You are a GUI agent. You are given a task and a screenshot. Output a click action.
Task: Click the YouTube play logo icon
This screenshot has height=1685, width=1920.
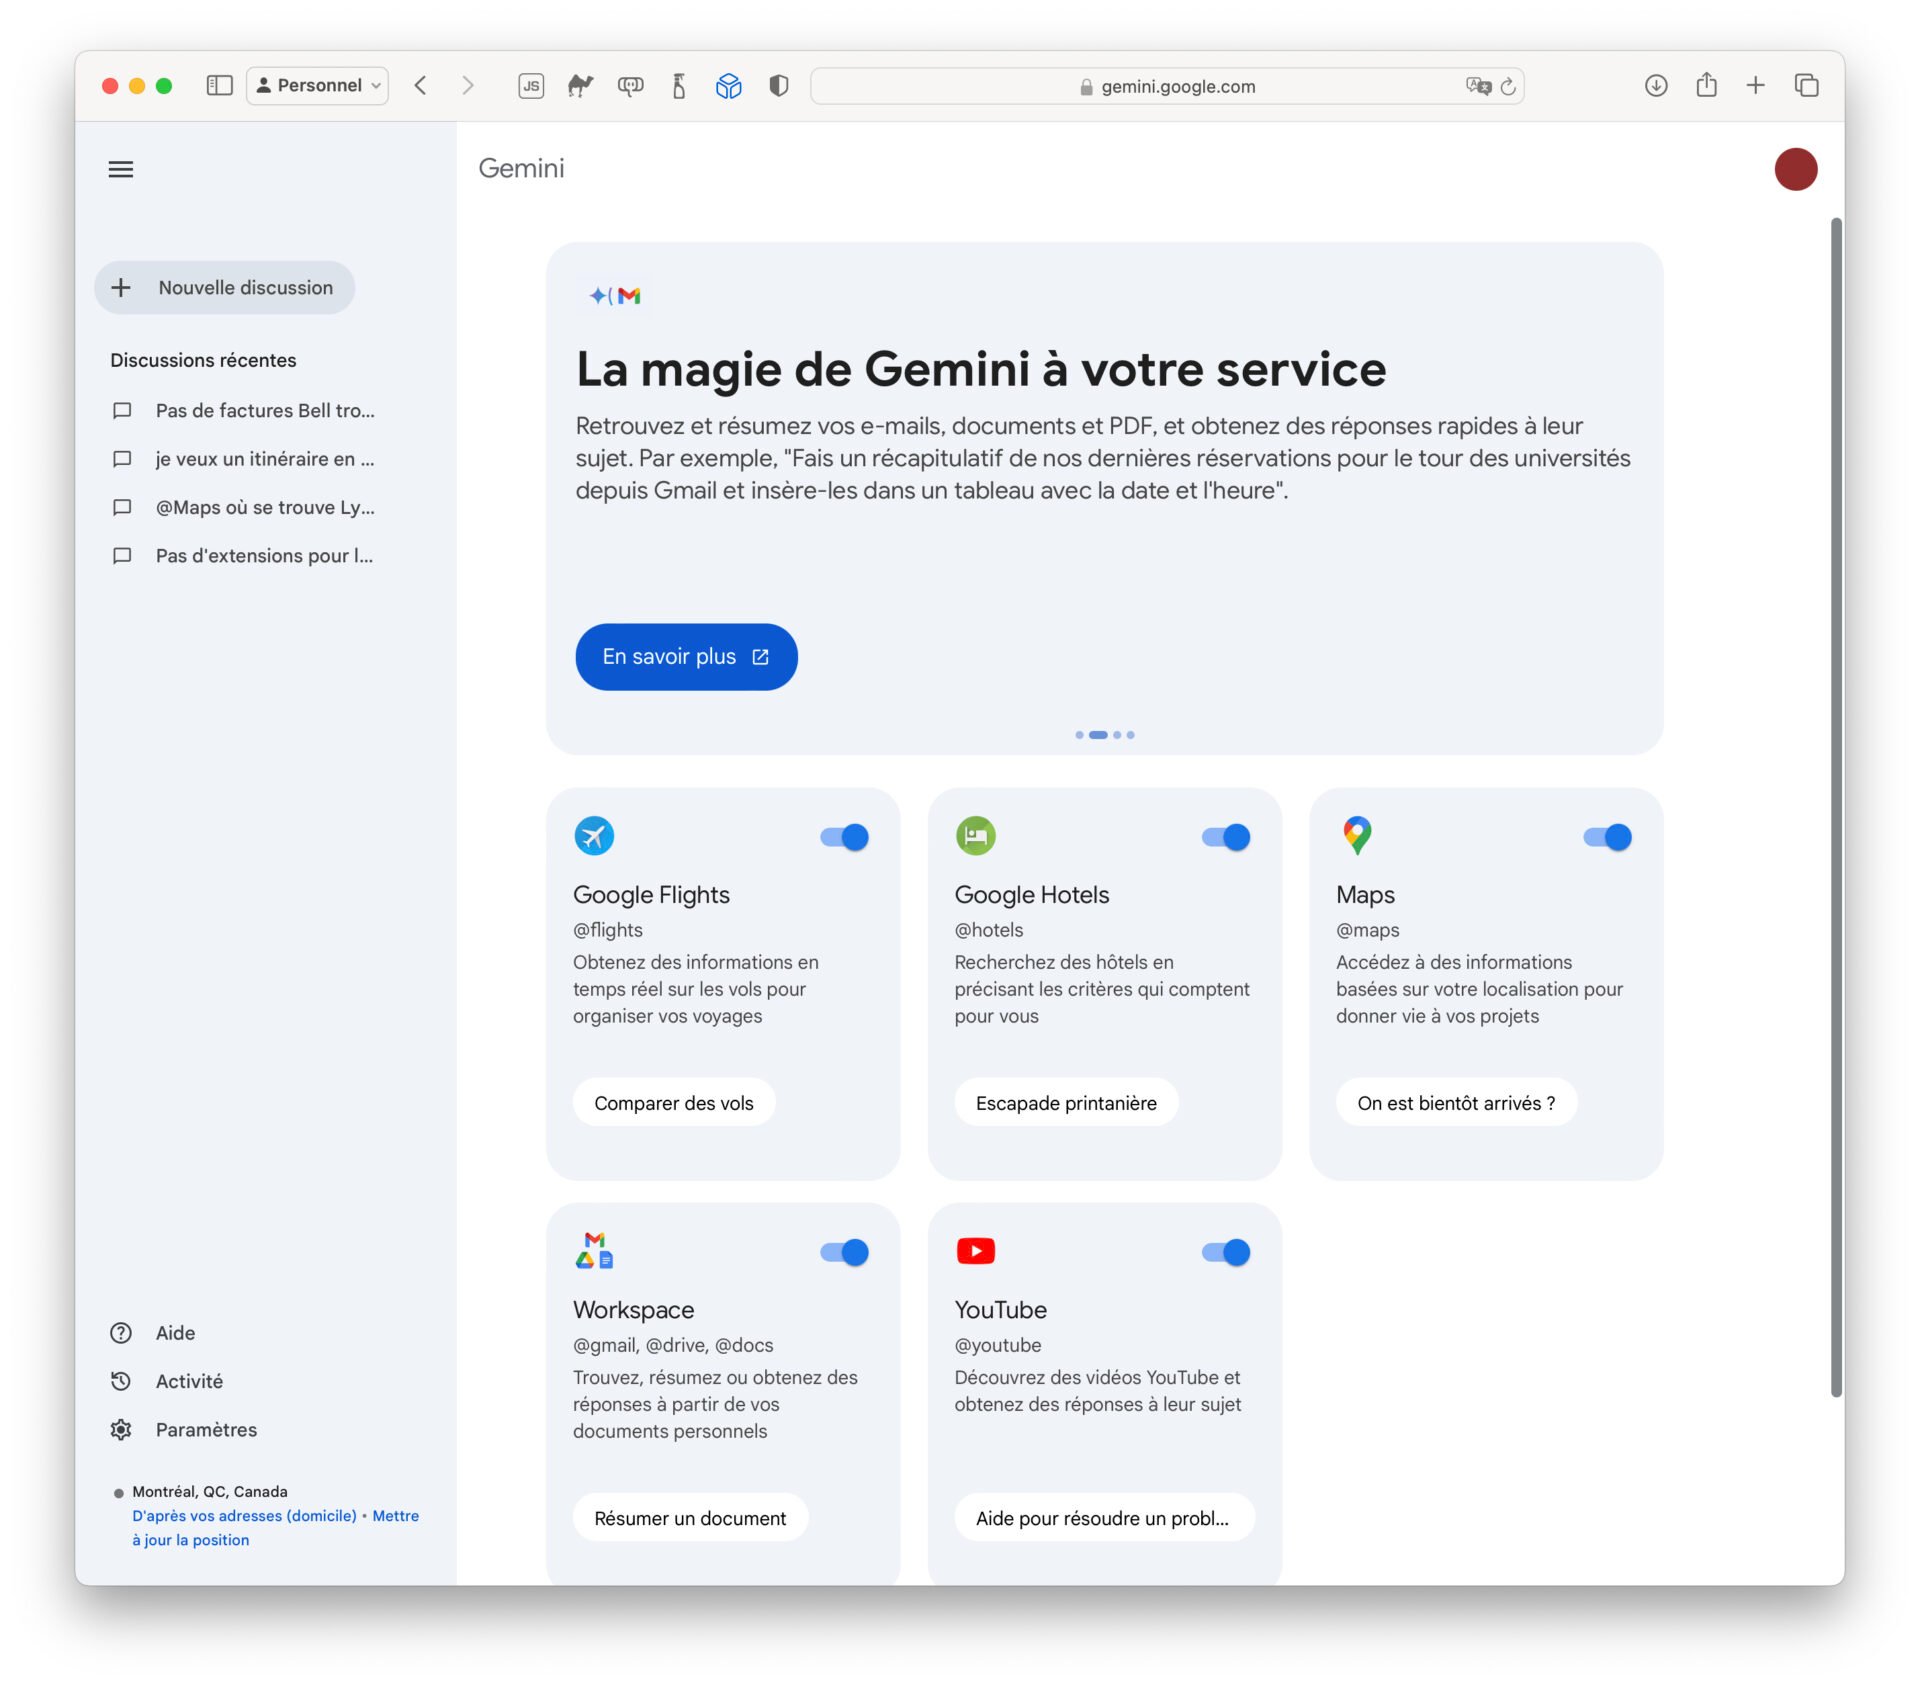(x=976, y=1251)
